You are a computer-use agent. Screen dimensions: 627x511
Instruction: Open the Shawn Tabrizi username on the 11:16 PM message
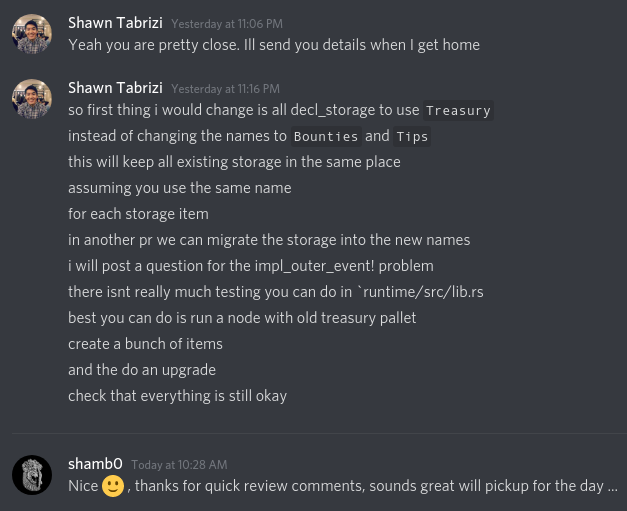[x=115, y=88]
